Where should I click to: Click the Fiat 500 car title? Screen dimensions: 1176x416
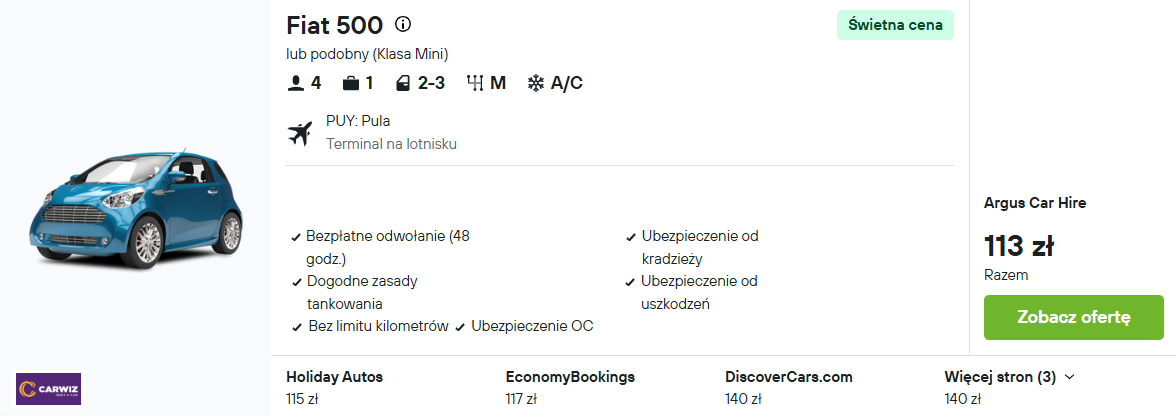334,25
